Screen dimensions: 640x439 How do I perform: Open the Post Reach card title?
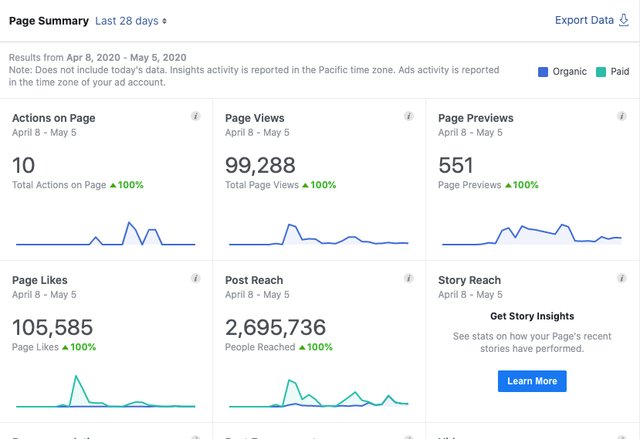254,280
